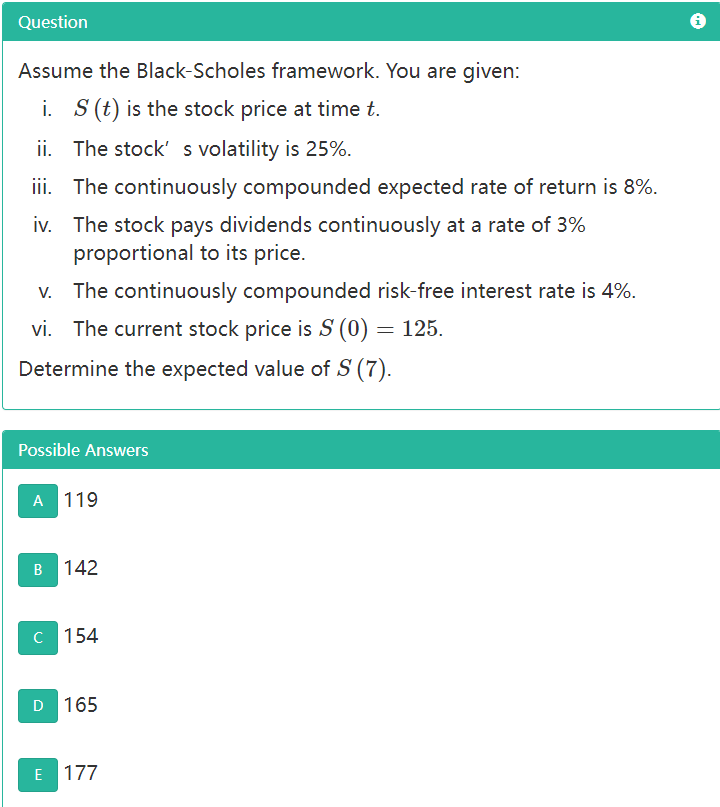Image resolution: width=720 pixels, height=807 pixels.
Task: Click the Question header bar
Action: pyautogui.click(x=360, y=21)
